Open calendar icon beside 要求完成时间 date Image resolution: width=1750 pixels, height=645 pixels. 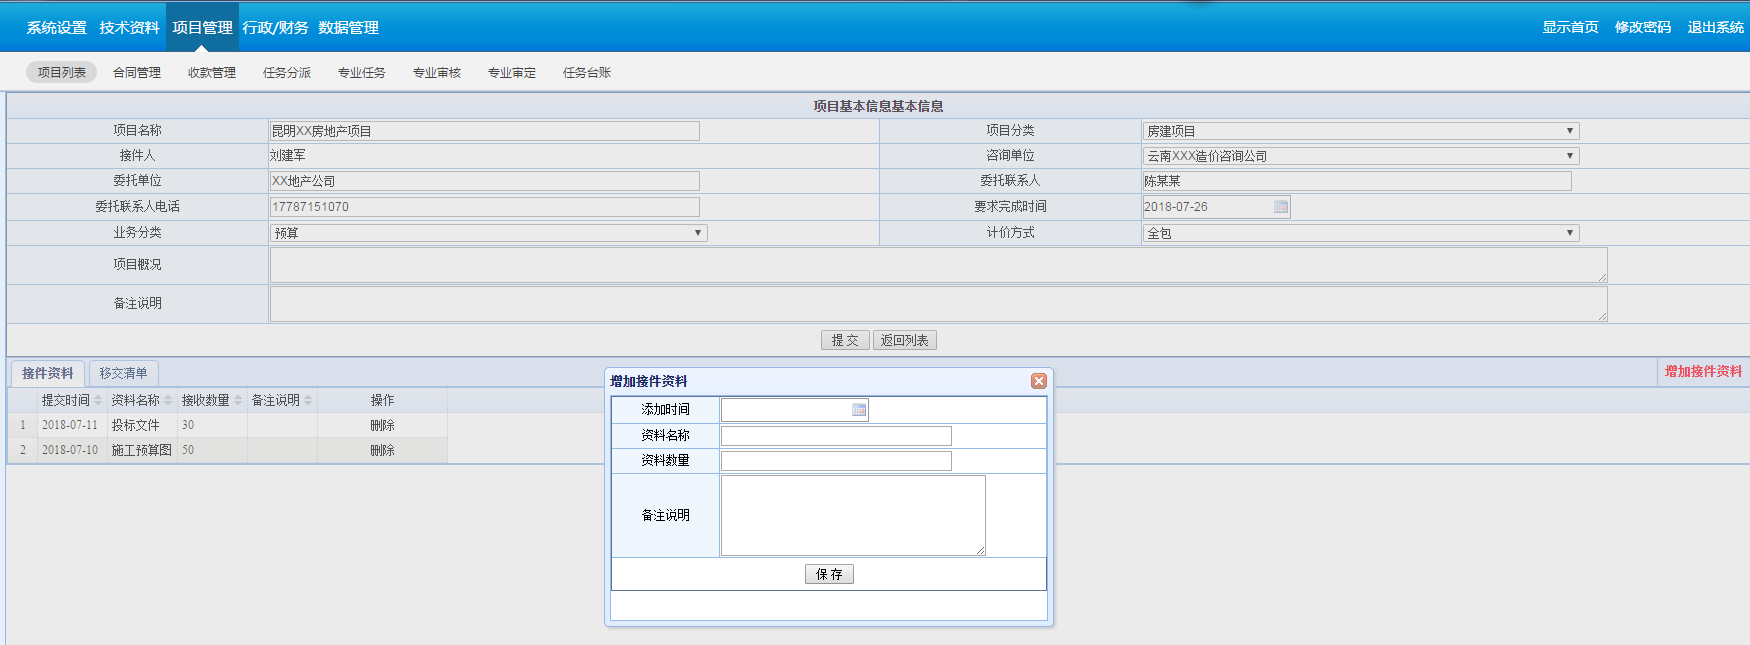pos(1280,207)
